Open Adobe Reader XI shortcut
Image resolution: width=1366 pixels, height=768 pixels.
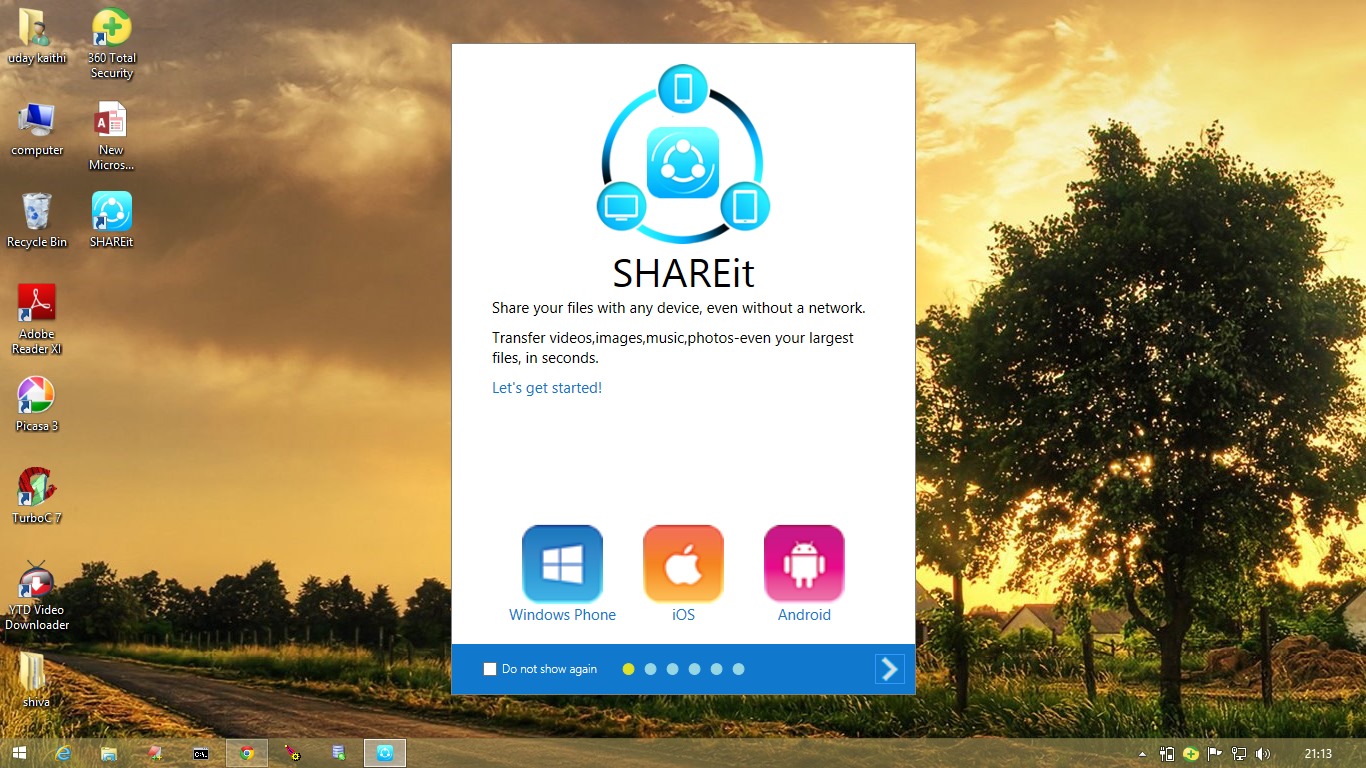37,319
